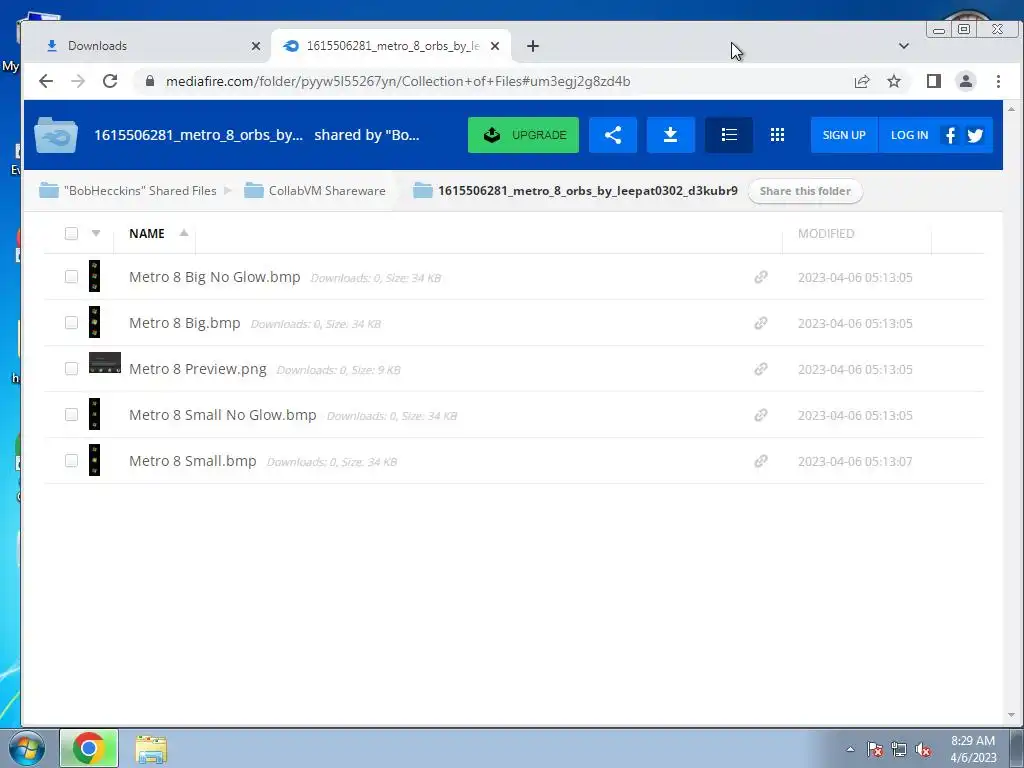Open the Chrome profile avatar
This screenshot has height=768, width=1024.
click(966, 81)
